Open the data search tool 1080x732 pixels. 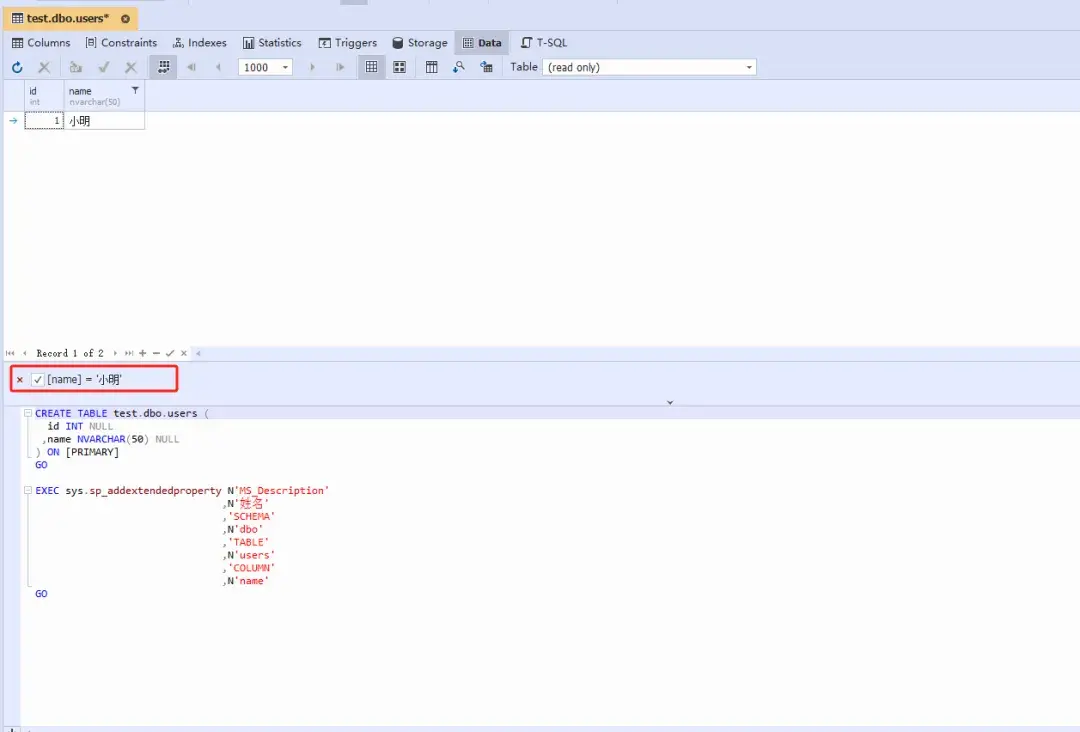click(x=459, y=67)
